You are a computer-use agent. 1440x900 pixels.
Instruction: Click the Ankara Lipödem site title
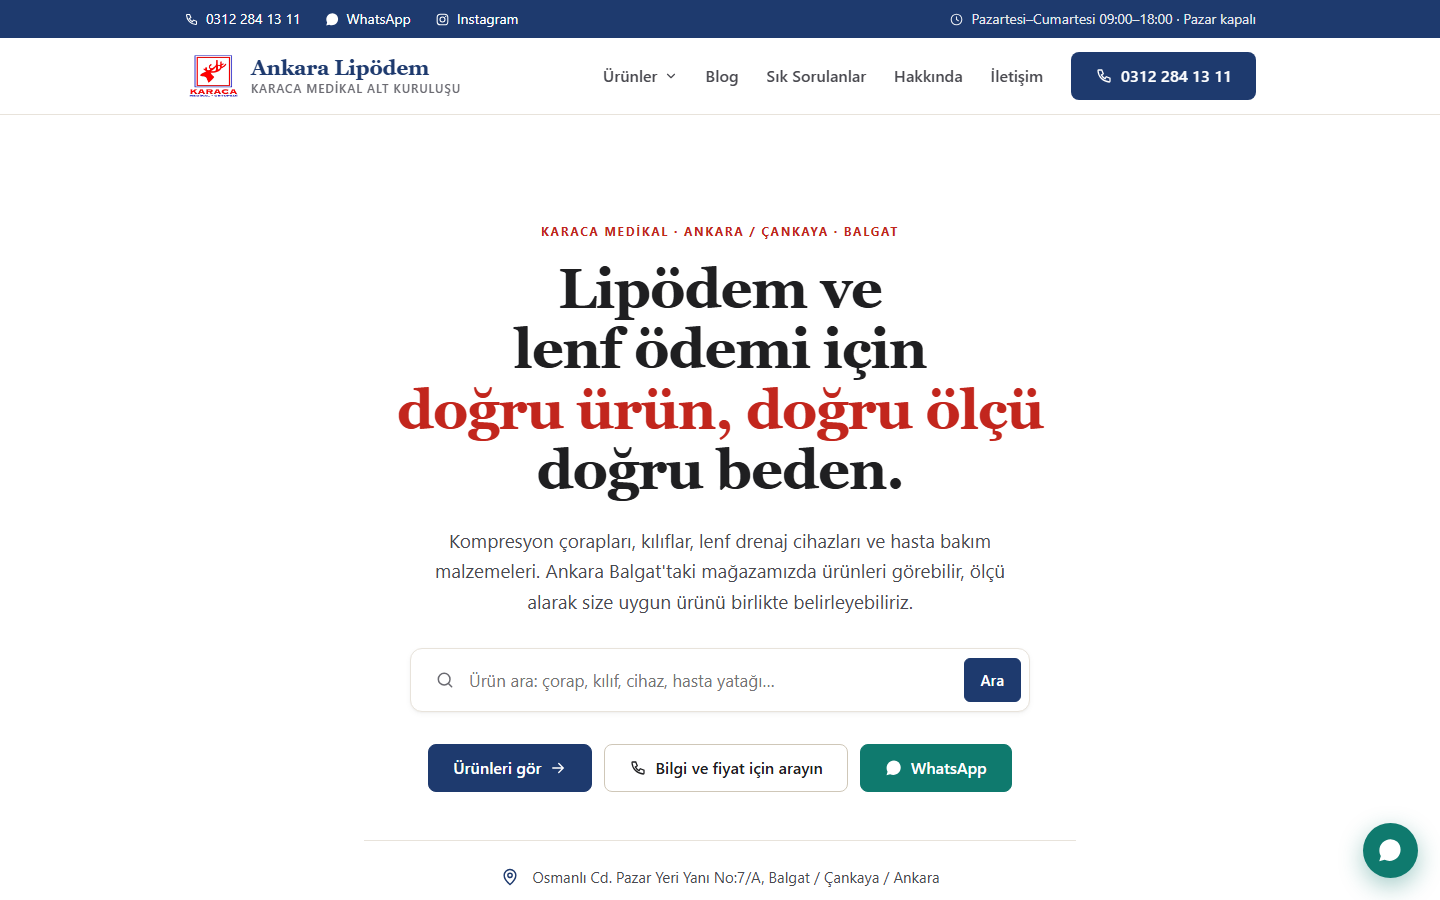(340, 67)
